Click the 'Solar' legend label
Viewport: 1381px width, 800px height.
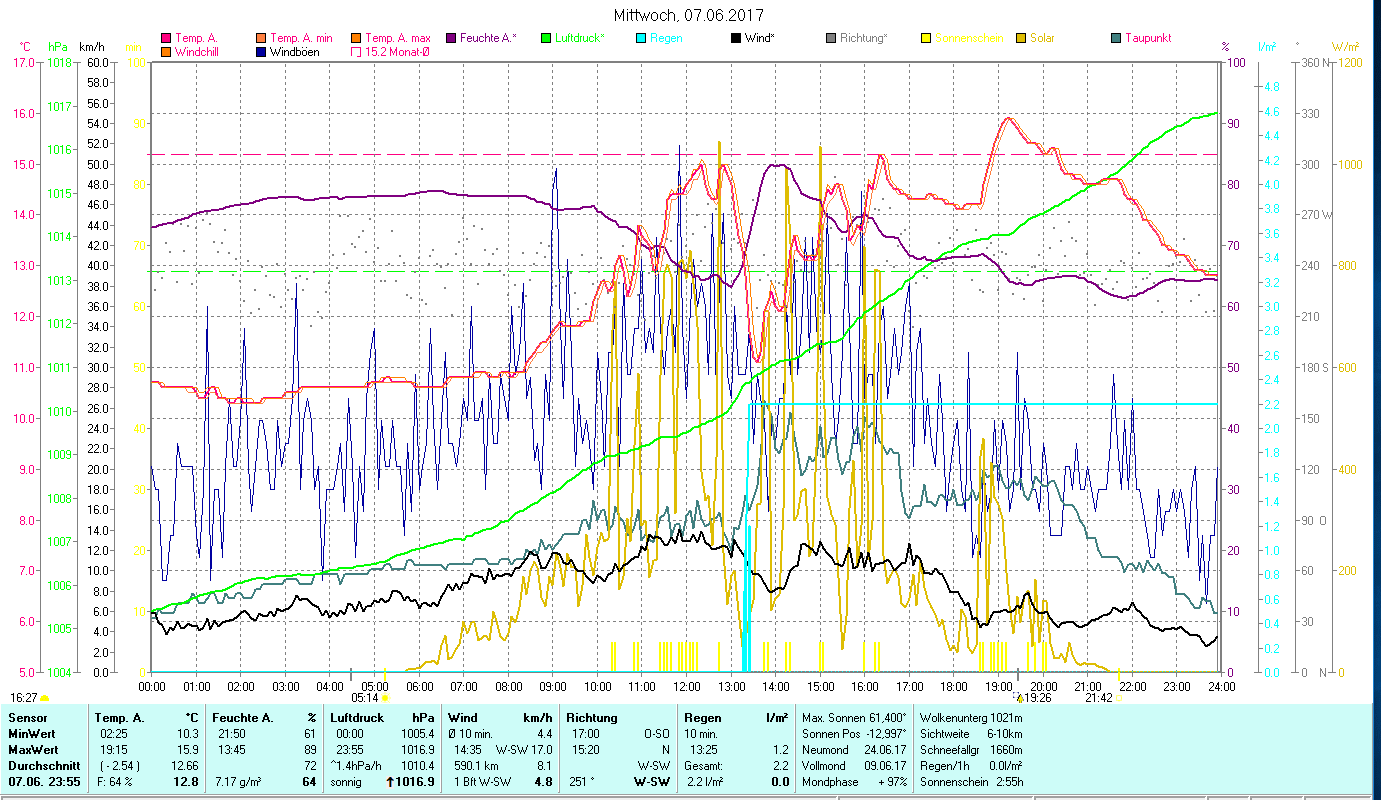pyautogui.click(x=1042, y=38)
